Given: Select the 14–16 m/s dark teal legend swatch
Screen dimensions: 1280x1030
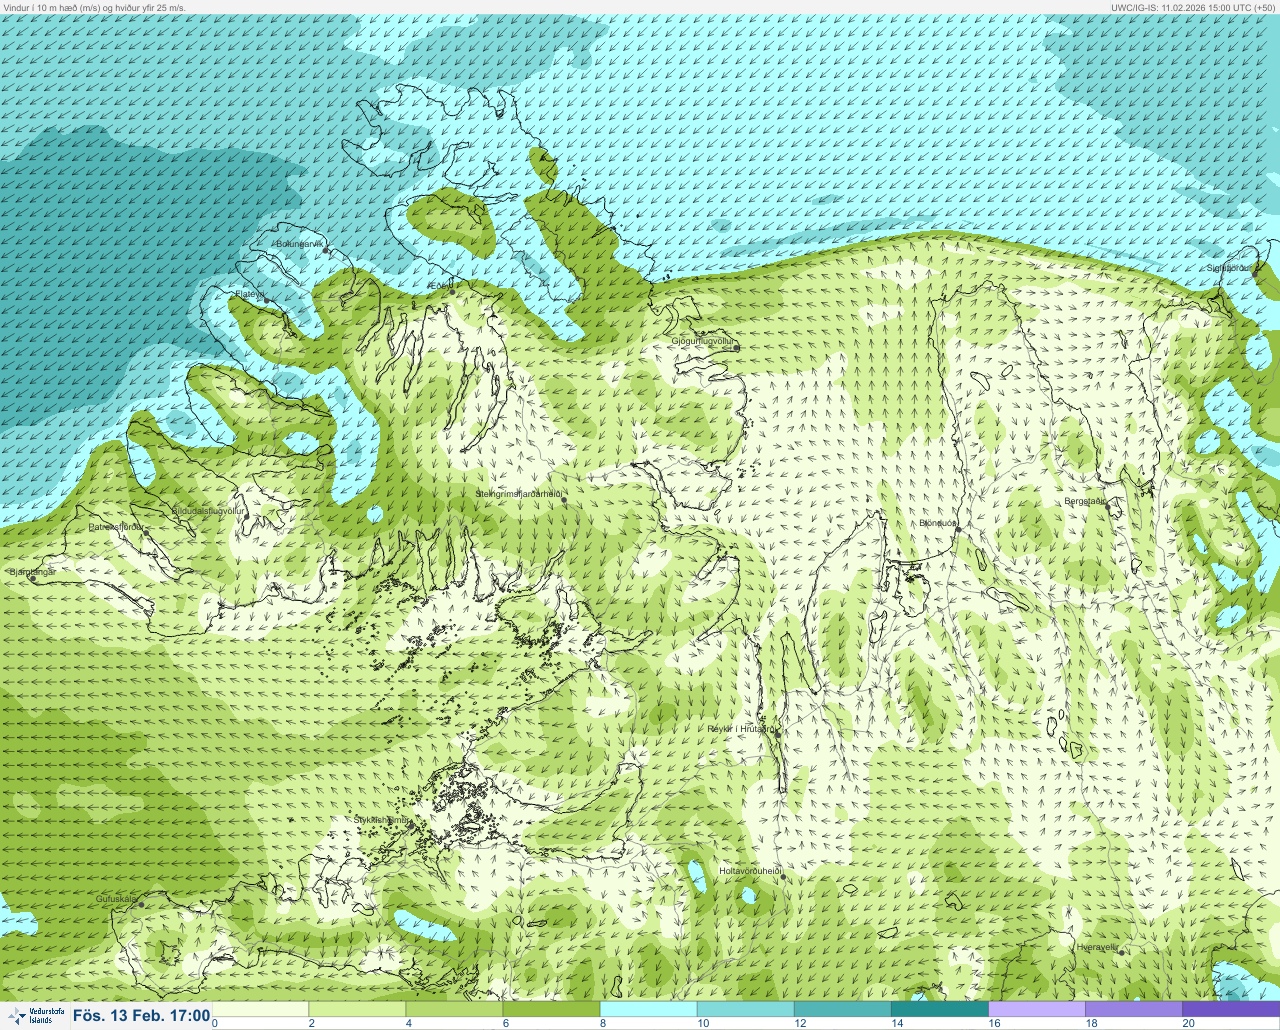Looking at the screenshot, I should (940, 1009).
